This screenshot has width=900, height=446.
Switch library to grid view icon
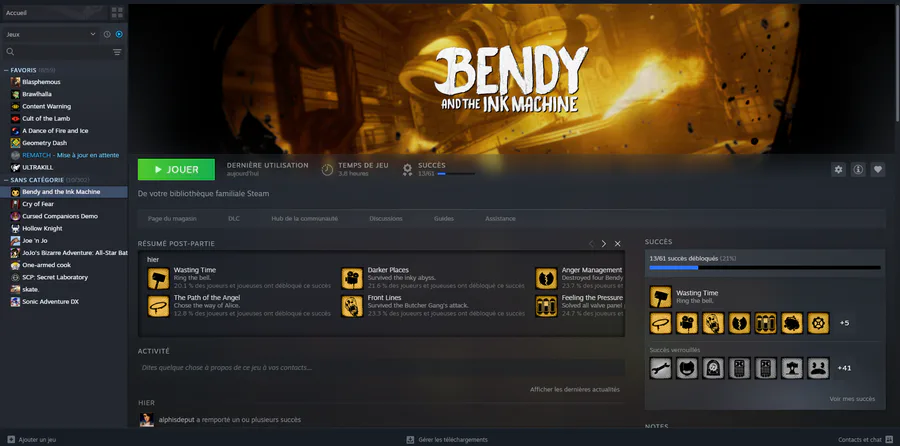coord(117,13)
